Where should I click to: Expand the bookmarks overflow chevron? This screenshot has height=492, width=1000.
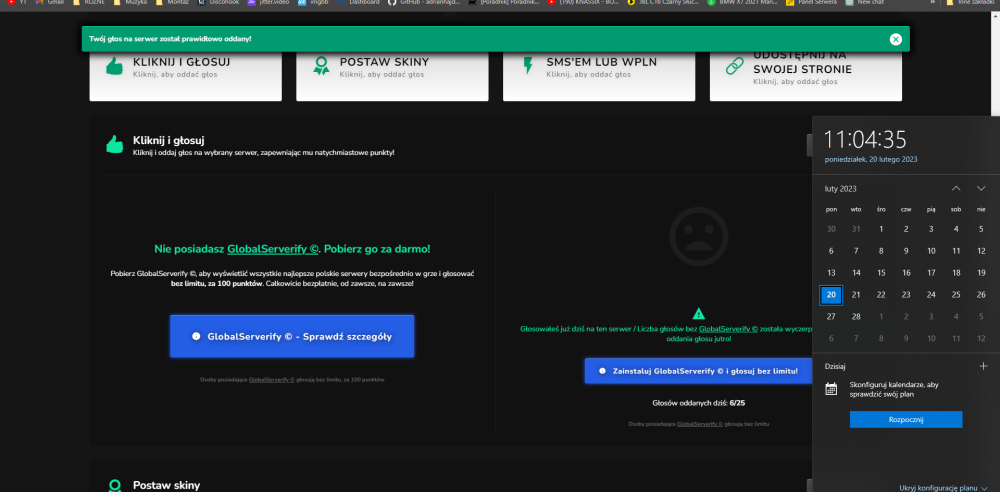[x=932, y=3]
